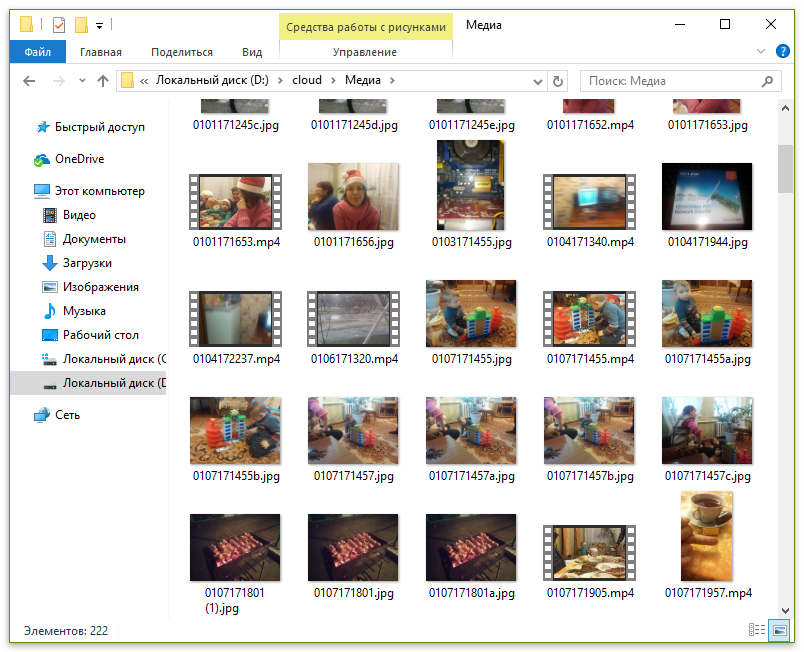
Task: Click the vertical scrollbar down arrow
Action: (785, 610)
